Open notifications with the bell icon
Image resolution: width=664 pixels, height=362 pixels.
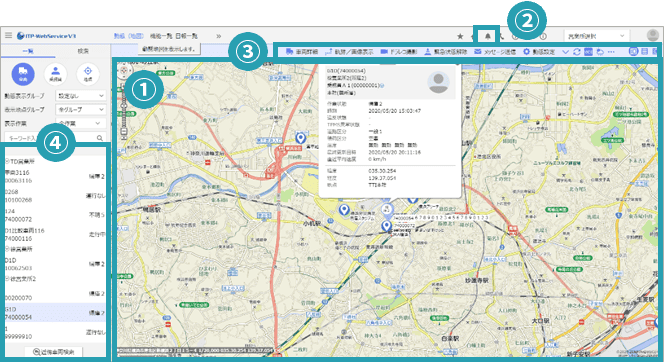point(488,36)
